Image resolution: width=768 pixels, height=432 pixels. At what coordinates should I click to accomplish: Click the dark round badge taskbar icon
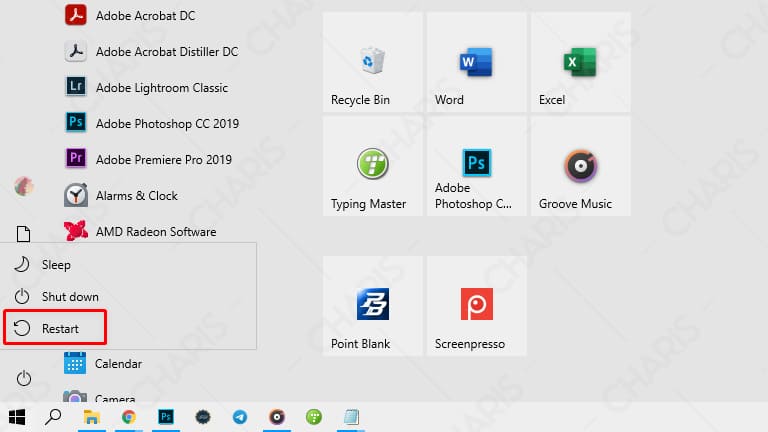203,417
